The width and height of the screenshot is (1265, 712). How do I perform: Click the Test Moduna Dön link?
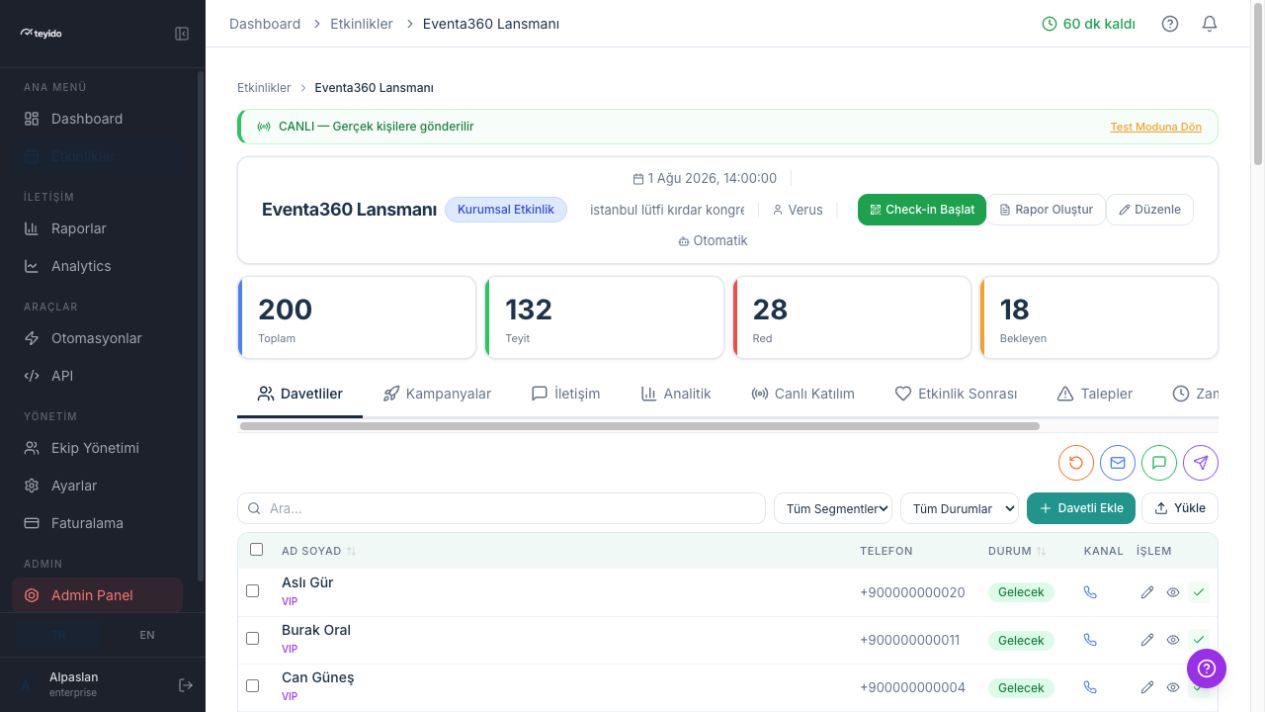click(x=1156, y=127)
